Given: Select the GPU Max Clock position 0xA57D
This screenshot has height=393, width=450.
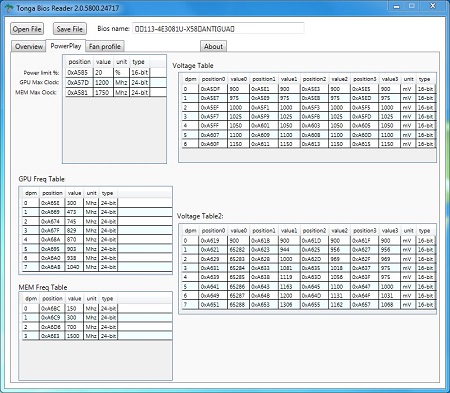Looking at the screenshot, I should 79,83.
